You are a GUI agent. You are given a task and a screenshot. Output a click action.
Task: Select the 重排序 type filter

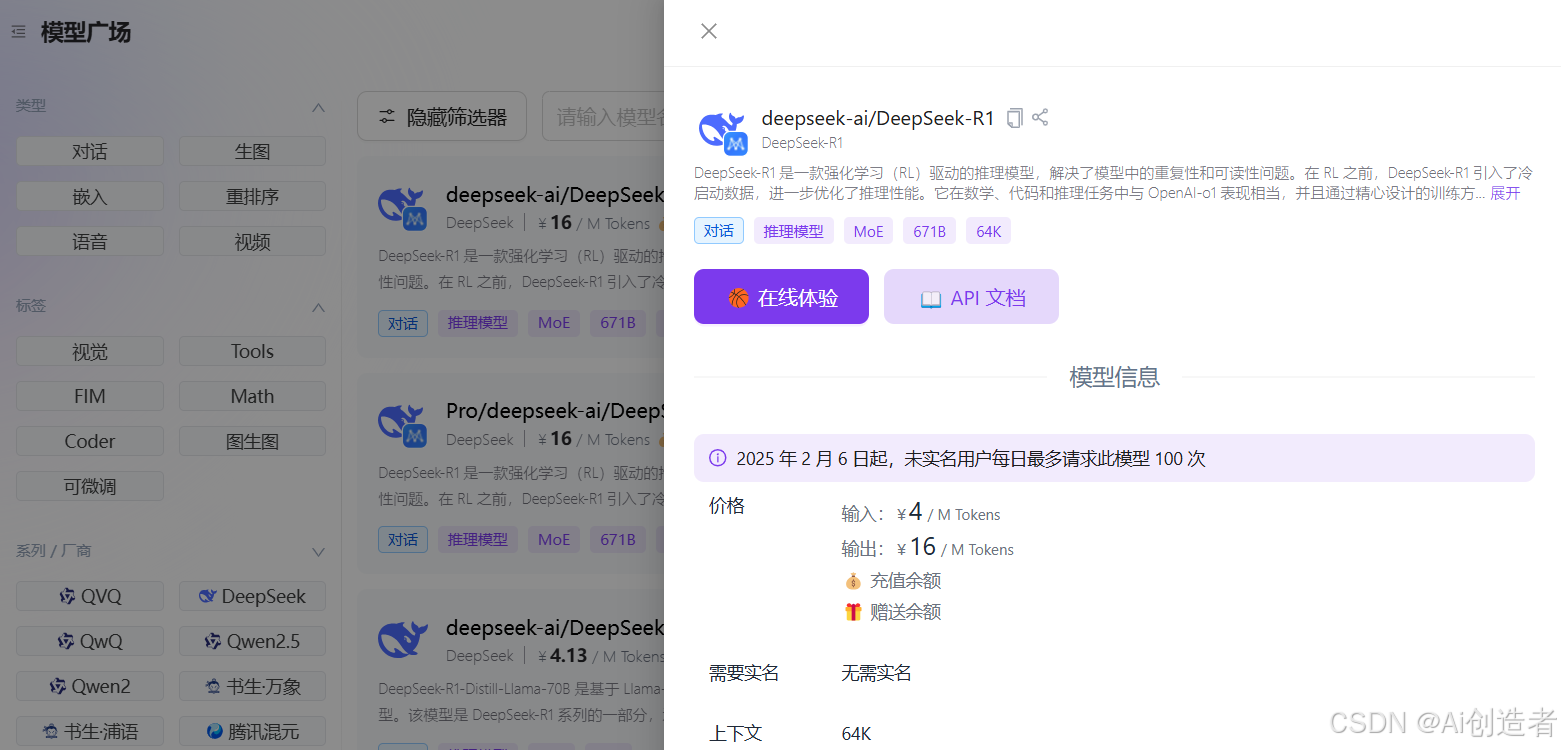pyautogui.click(x=252, y=196)
